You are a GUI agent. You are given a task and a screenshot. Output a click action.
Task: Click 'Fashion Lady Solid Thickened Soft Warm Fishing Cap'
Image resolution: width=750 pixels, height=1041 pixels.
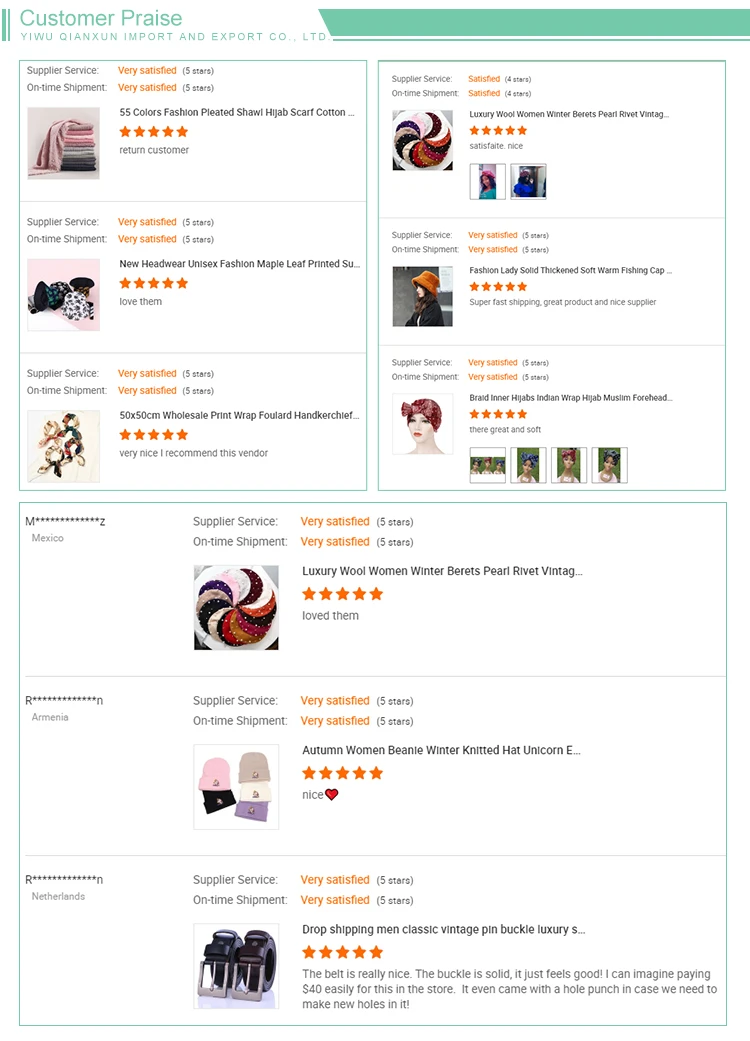coord(571,270)
